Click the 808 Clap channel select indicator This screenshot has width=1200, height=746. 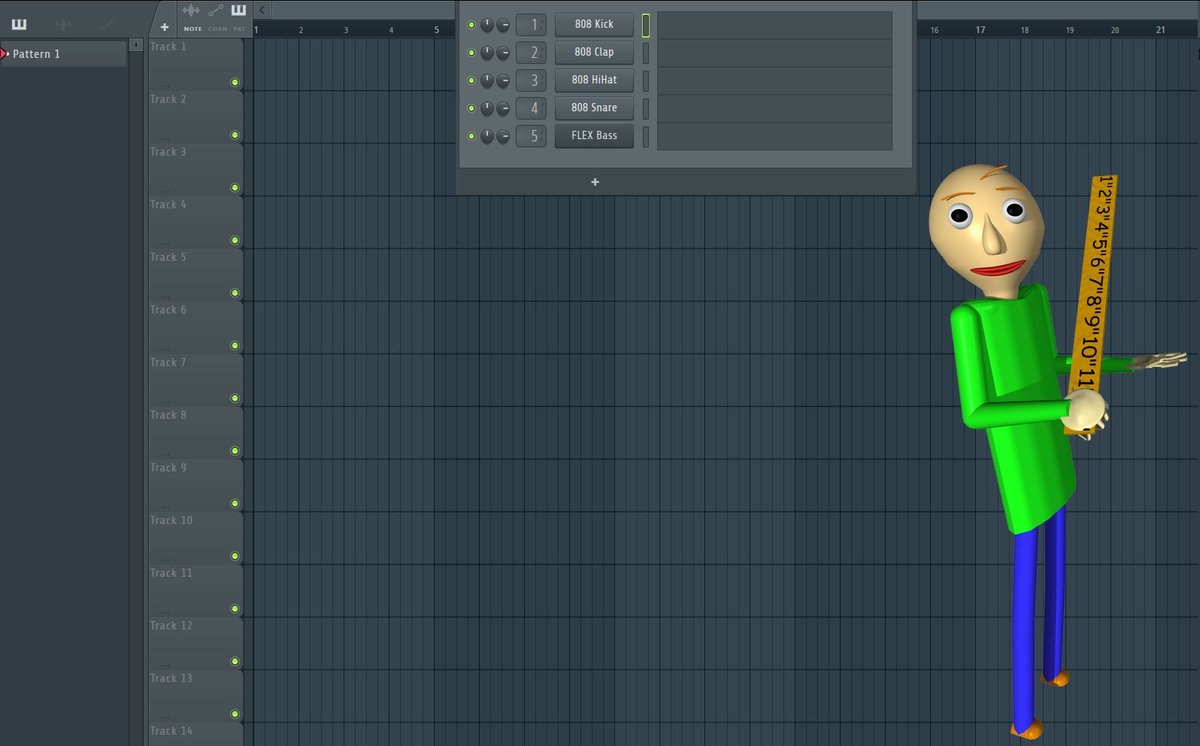click(x=646, y=53)
